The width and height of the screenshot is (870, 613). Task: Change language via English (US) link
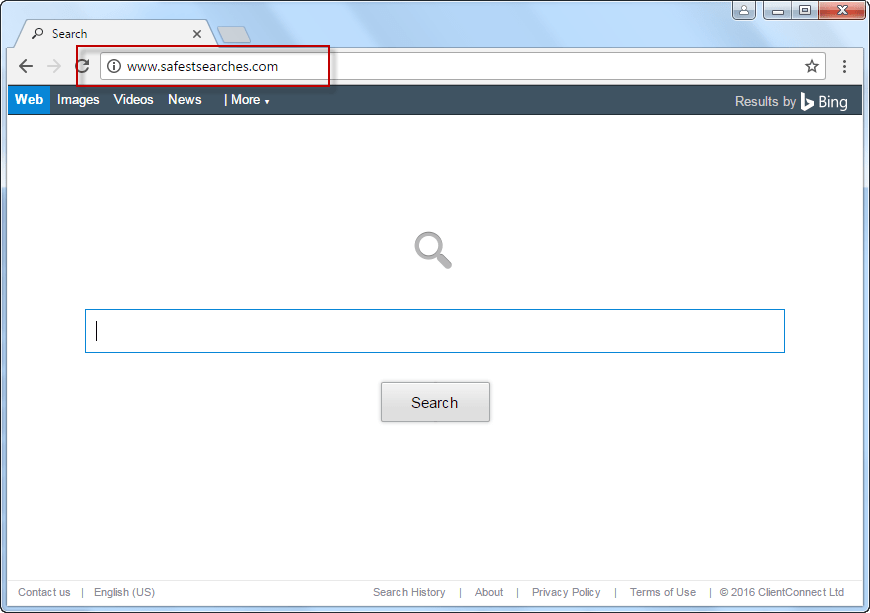pyautogui.click(x=124, y=592)
